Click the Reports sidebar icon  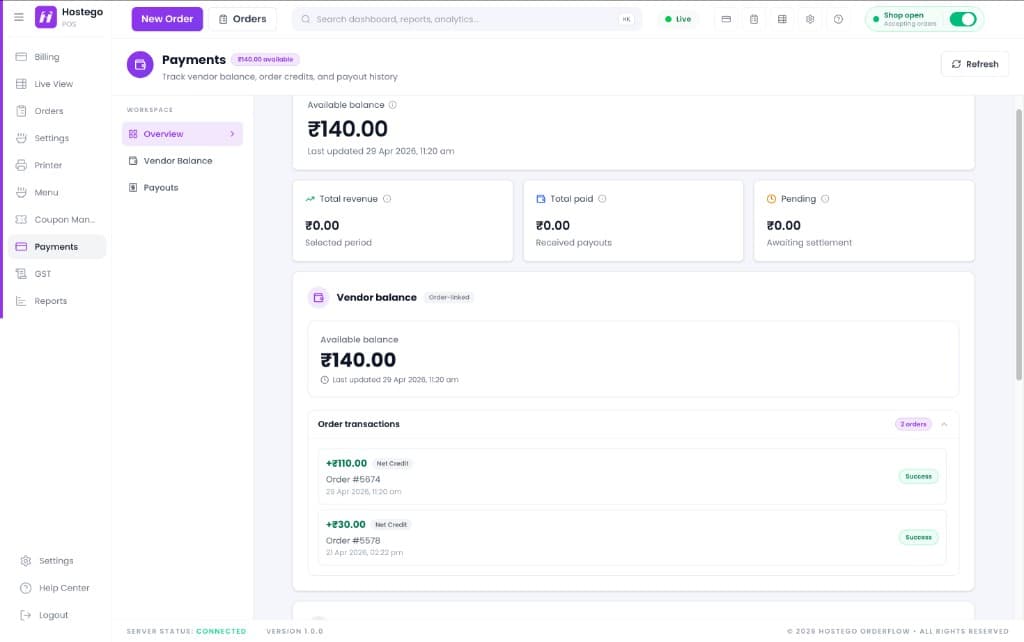[x=21, y=301]
